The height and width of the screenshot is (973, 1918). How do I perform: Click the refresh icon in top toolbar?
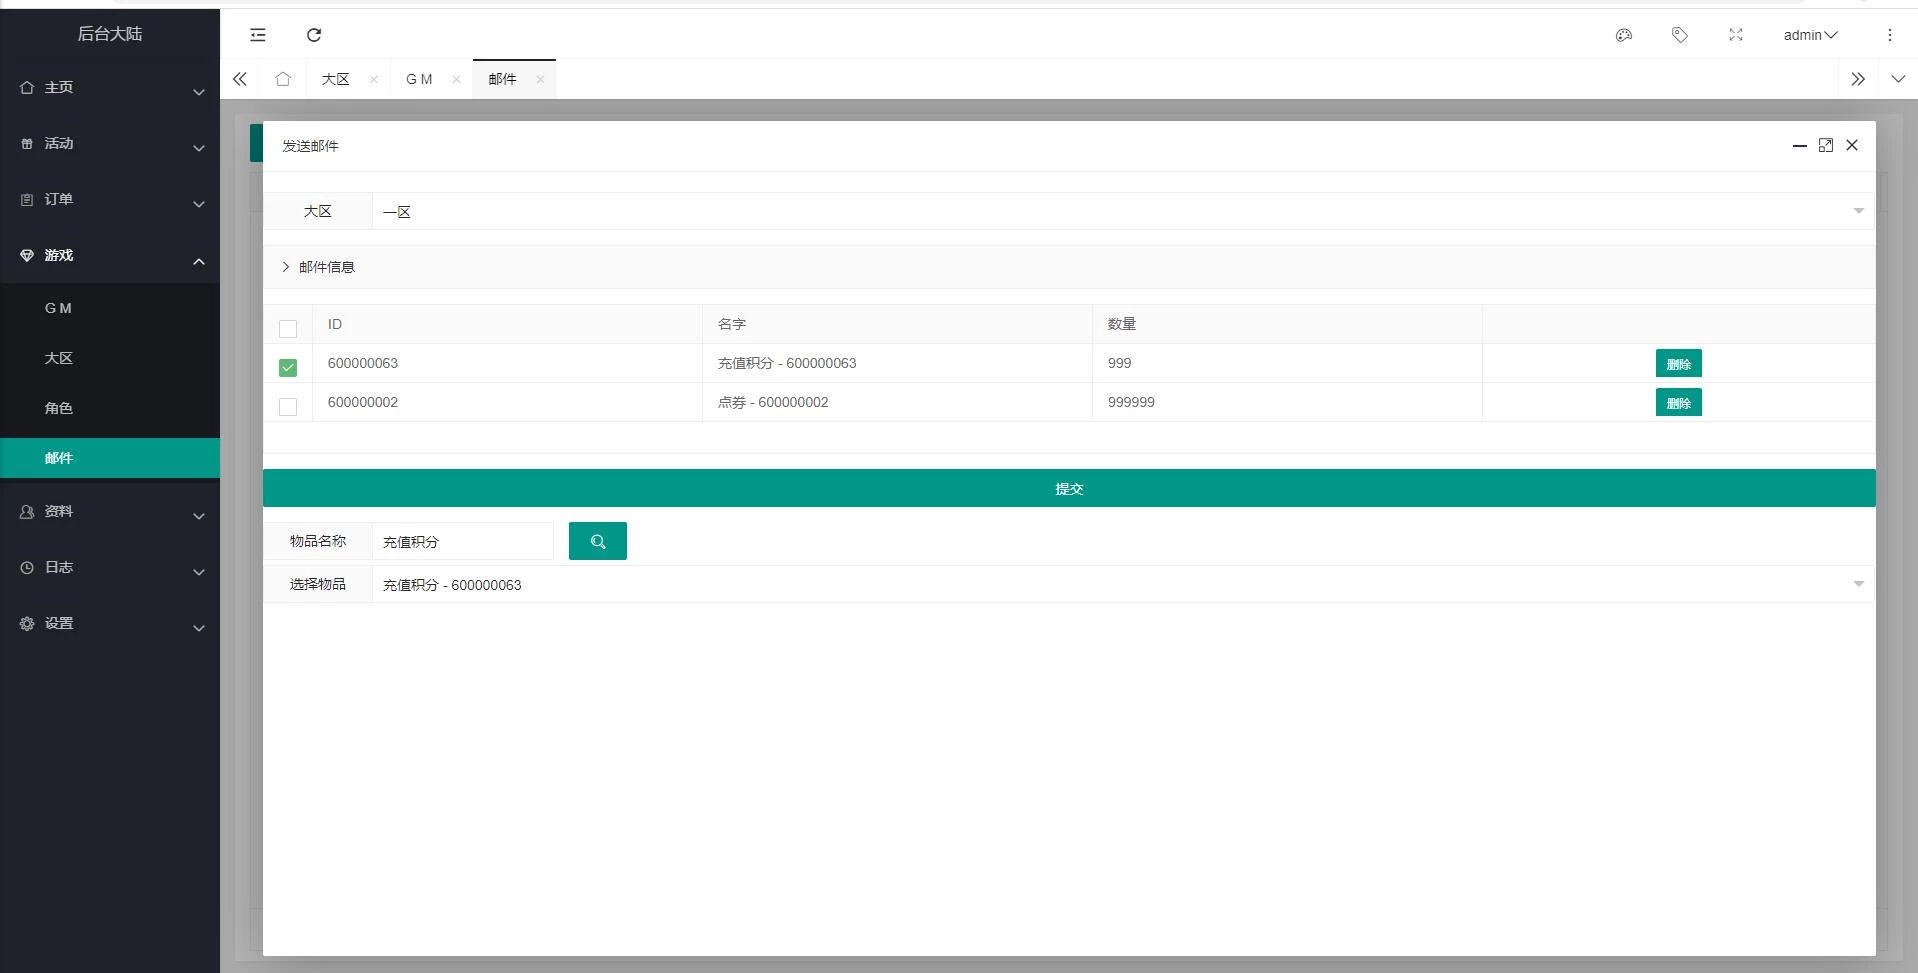314,35
